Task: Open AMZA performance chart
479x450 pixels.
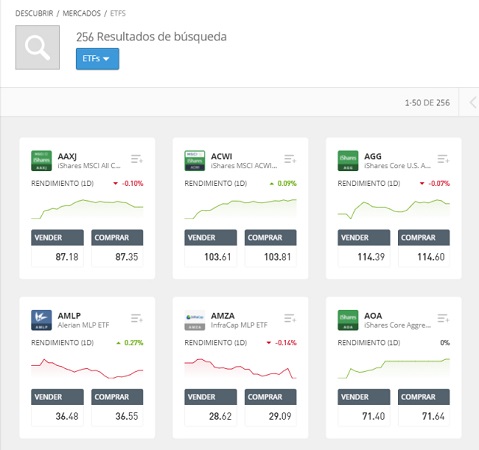Action: 240,368
